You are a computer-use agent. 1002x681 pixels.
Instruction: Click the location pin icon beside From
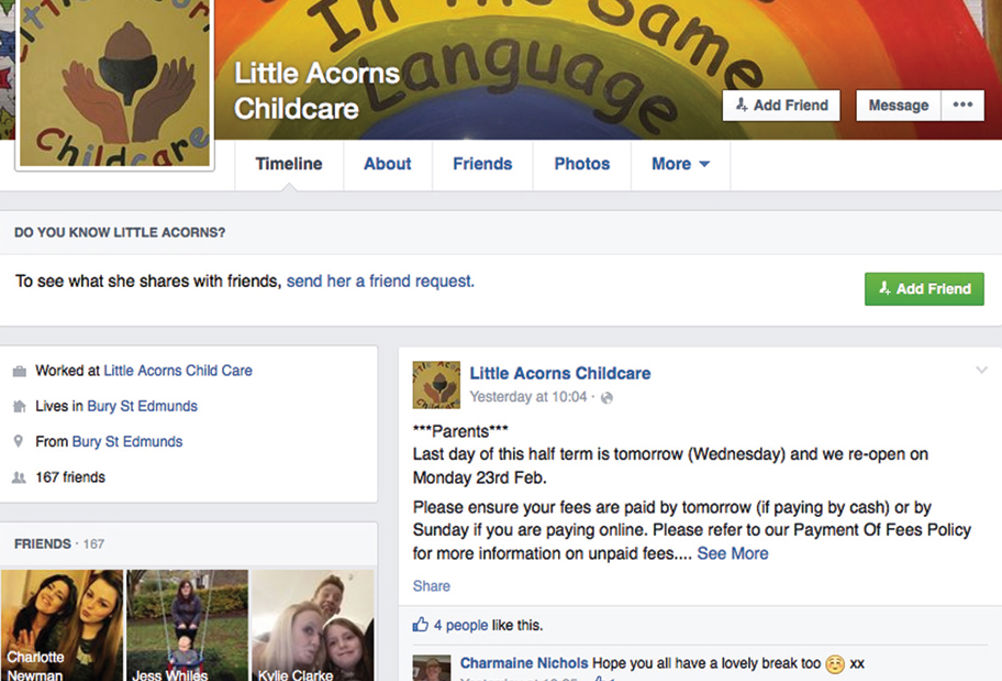(x=19, y=441)
